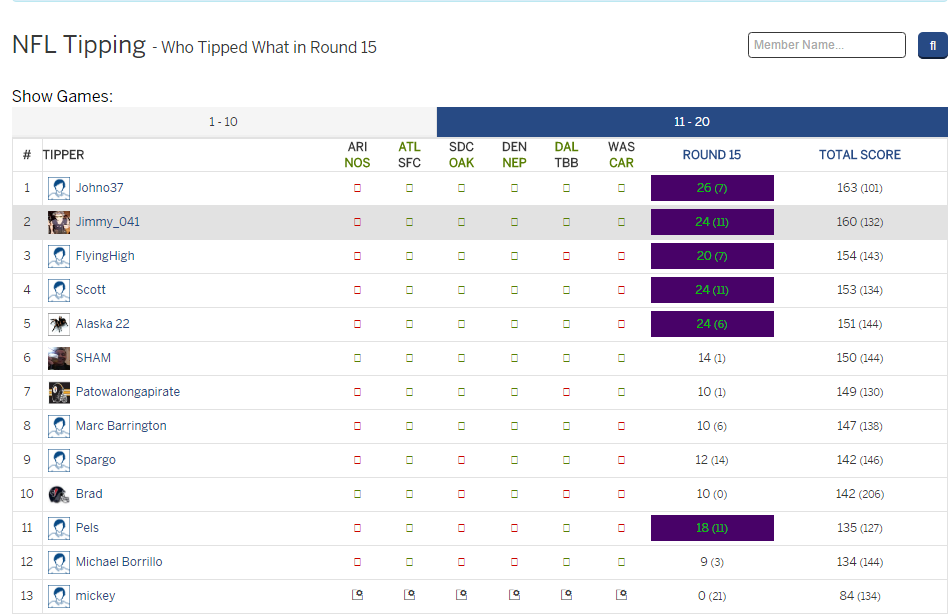This screenshot has width=950, height=615.
Task: Switch to games 1 - 10 tab
Action: (224, 122)
